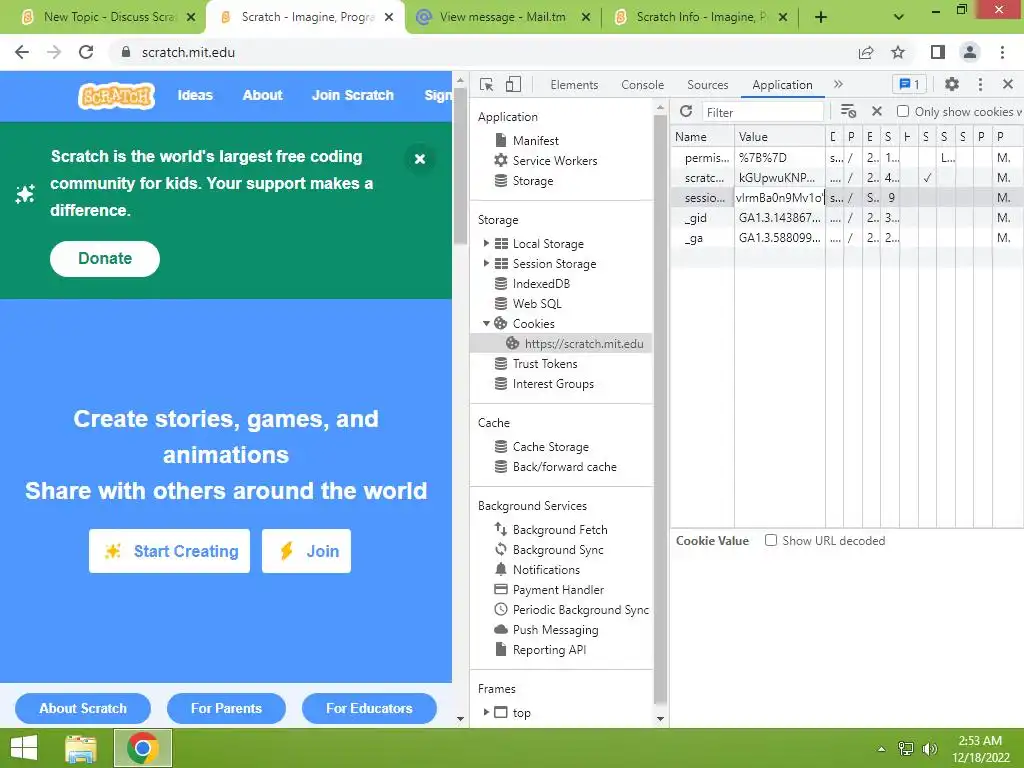
Task: Enable Only show cookies with issue
Action: tap(903, 111)
